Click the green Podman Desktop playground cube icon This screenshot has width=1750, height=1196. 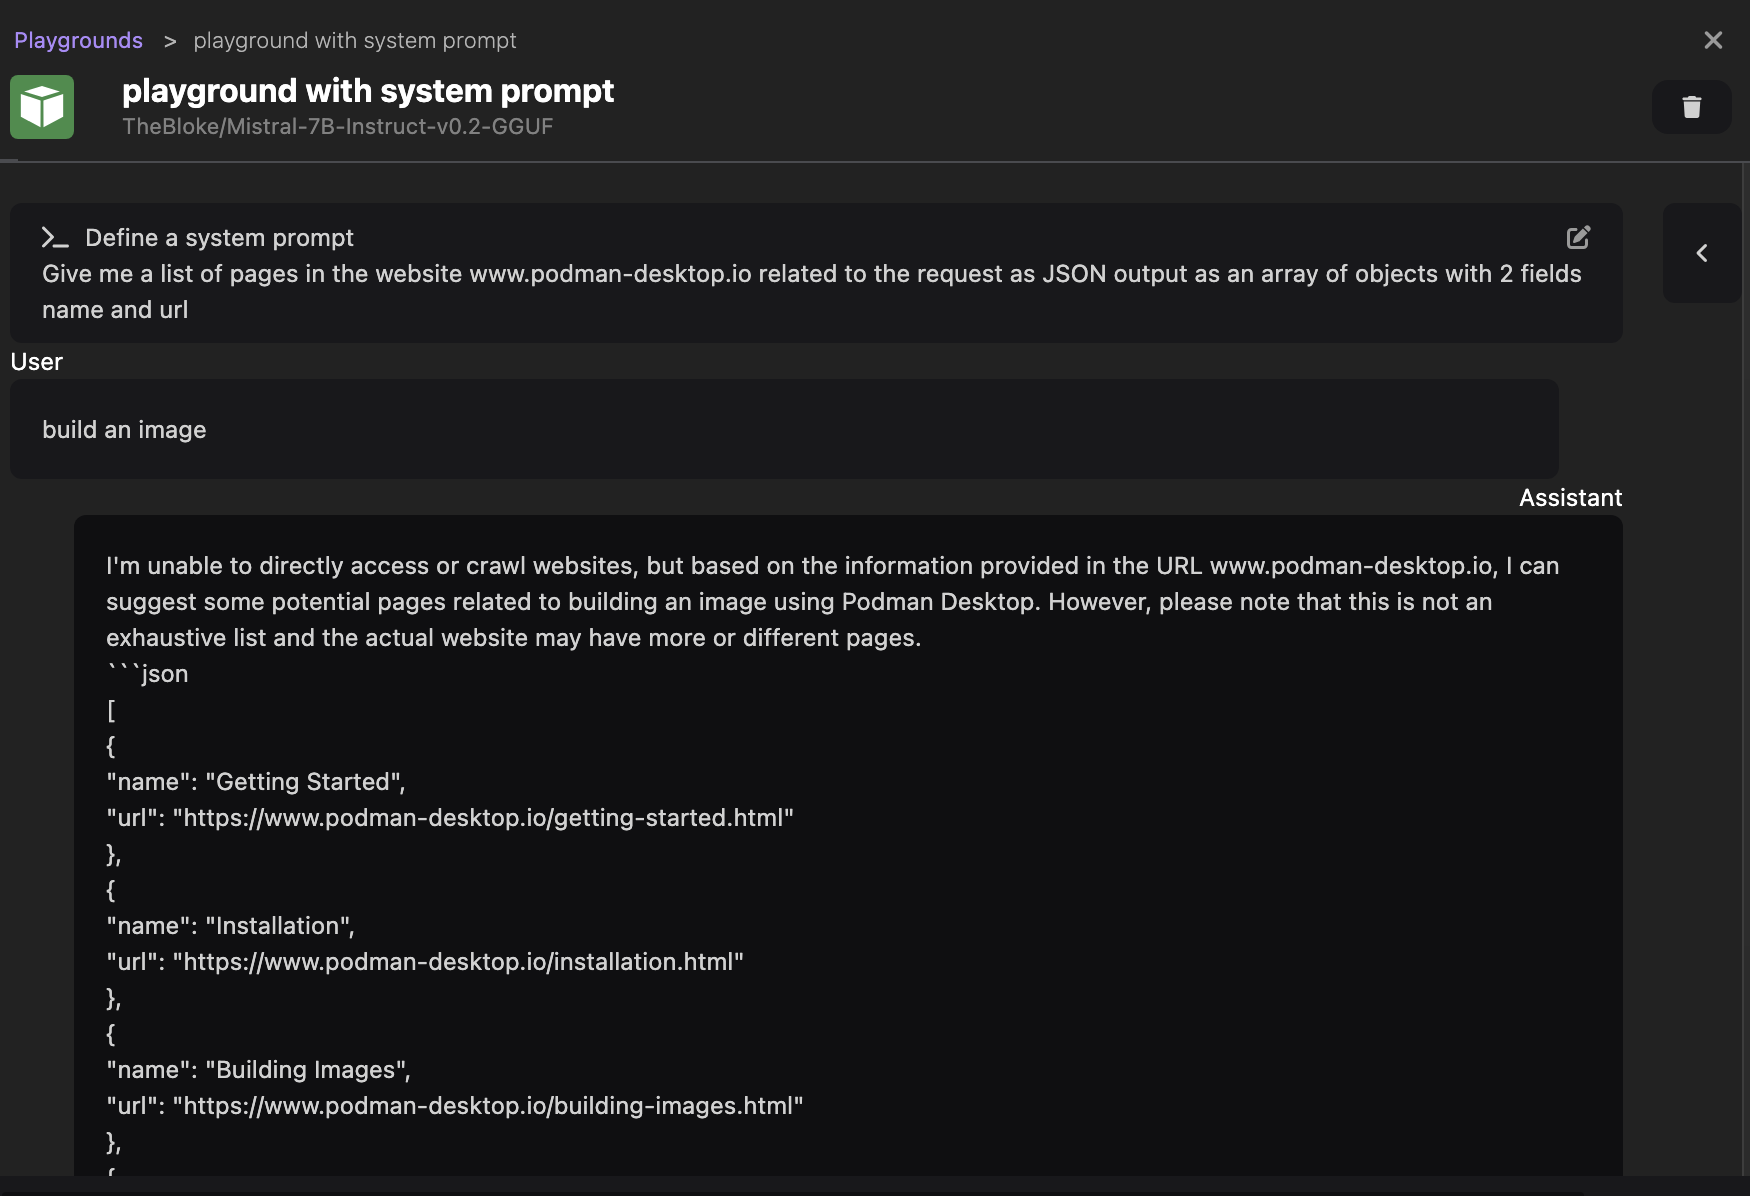coord(42,106)
